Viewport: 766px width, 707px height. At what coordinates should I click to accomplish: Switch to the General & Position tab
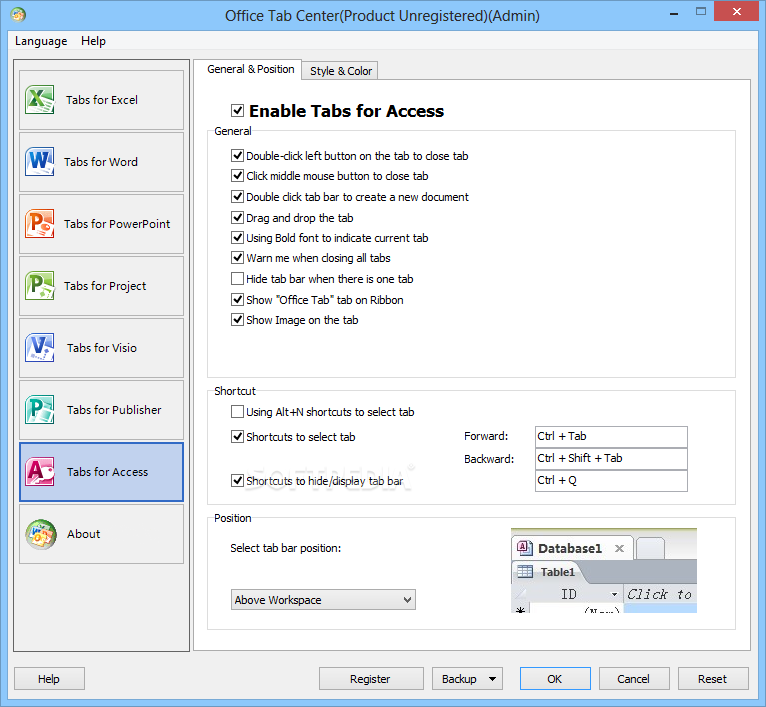click(x=251, y=69)
